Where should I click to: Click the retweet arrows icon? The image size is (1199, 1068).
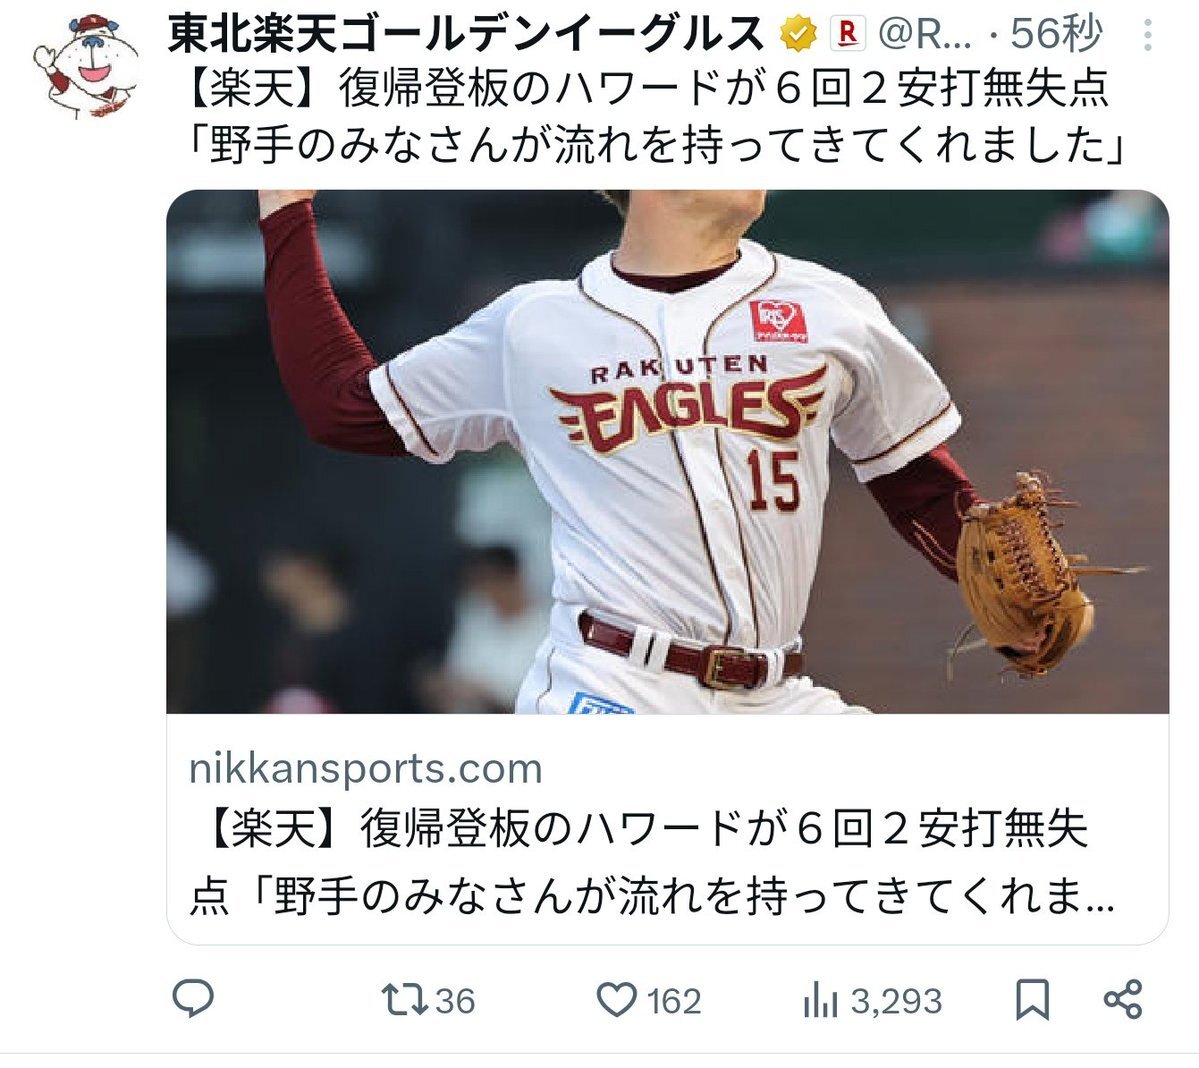pyautogui.click(x=405, y=1000)
